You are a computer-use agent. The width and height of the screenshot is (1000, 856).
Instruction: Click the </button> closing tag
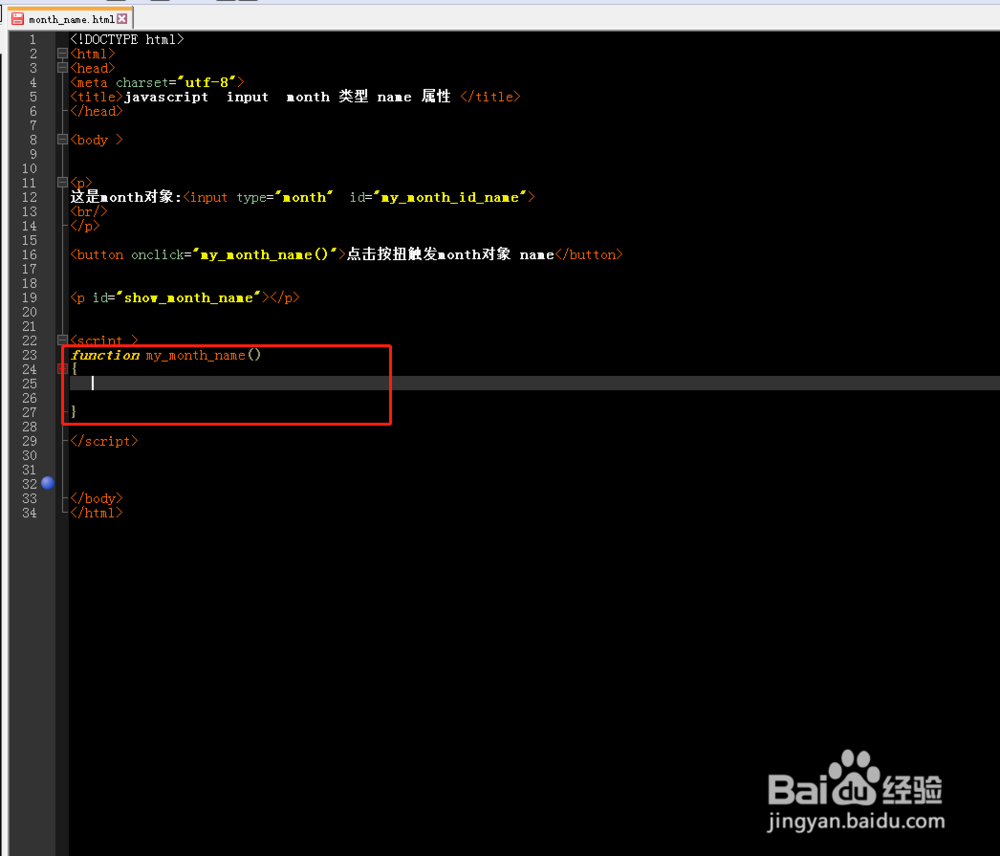pyautogui.click(x=588, y=255)
